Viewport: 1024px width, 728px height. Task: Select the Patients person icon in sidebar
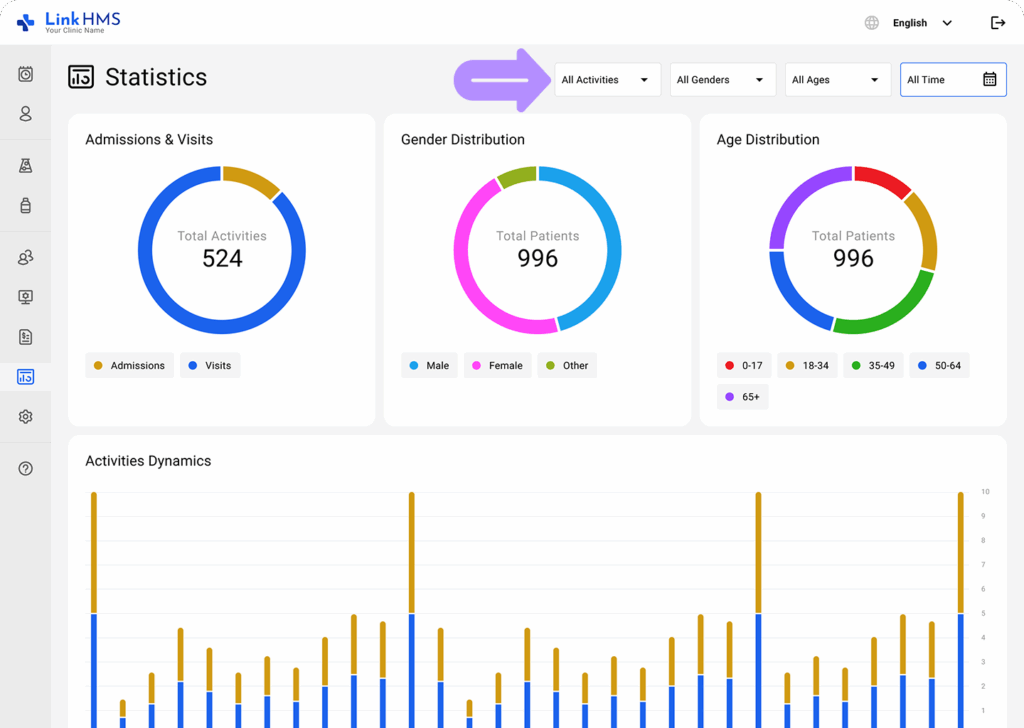[24, 114]
